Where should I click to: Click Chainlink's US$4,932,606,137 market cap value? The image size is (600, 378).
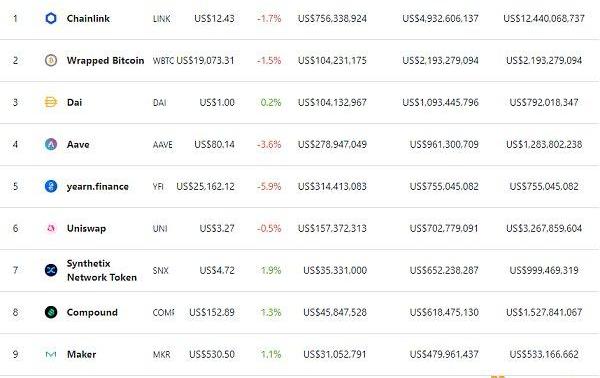pyautogui.click(x=440, y=18)
